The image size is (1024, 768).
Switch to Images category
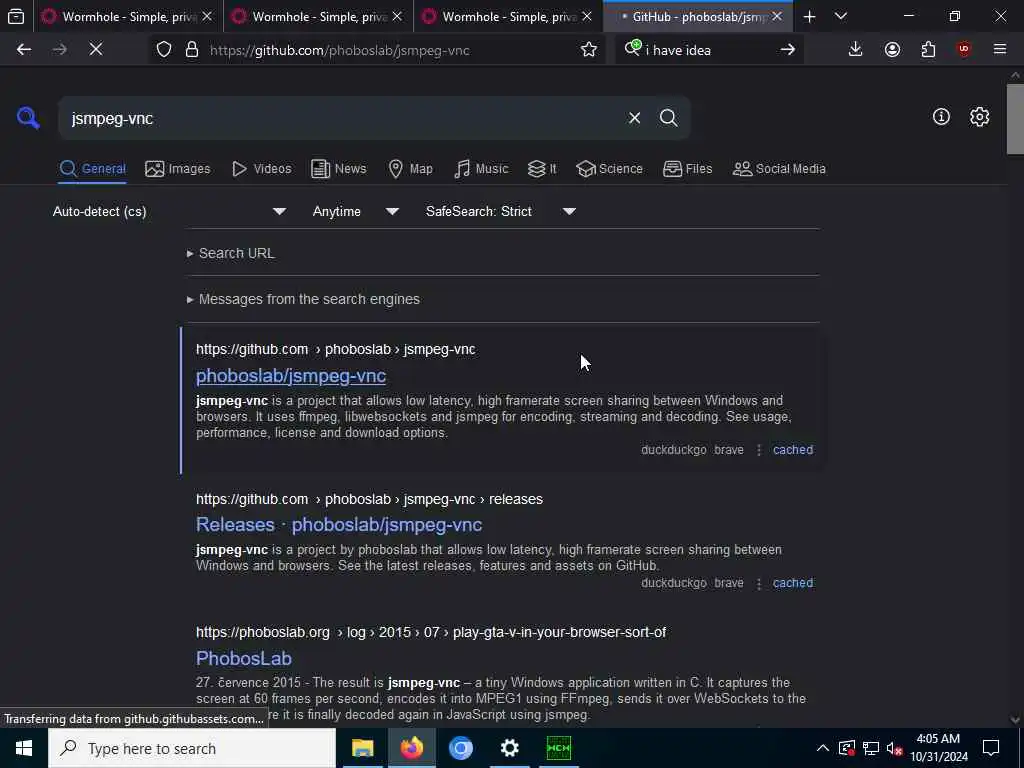pos(178,168)
